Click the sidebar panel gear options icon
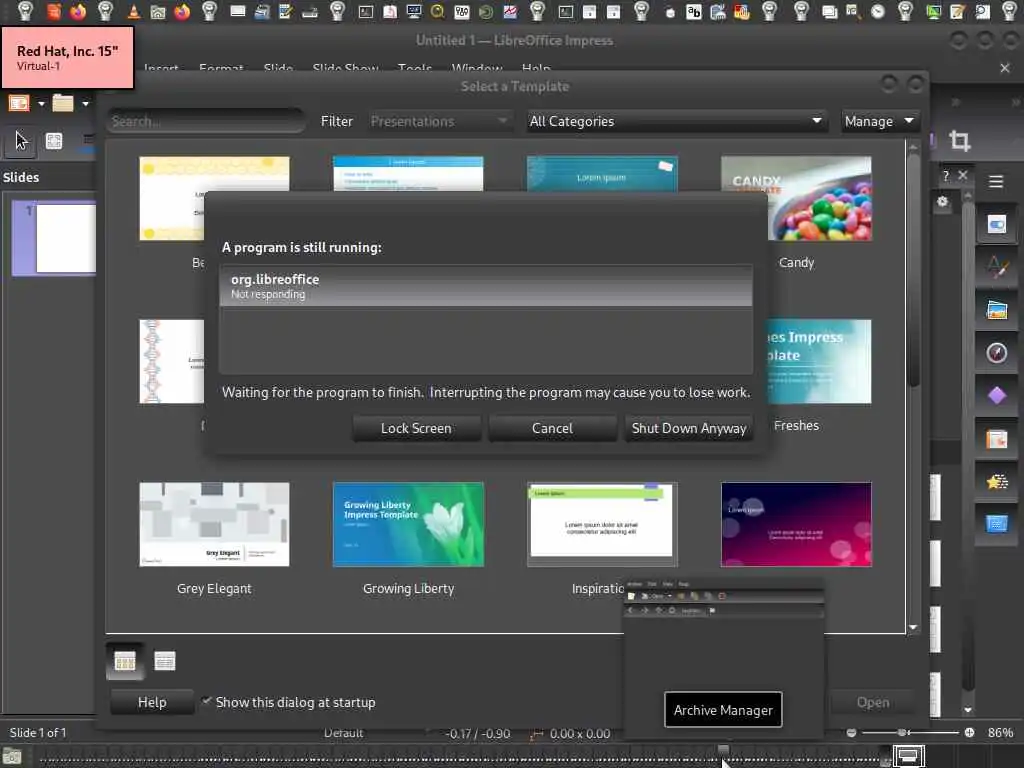1024x768 pixels. [x=942, y=201]
